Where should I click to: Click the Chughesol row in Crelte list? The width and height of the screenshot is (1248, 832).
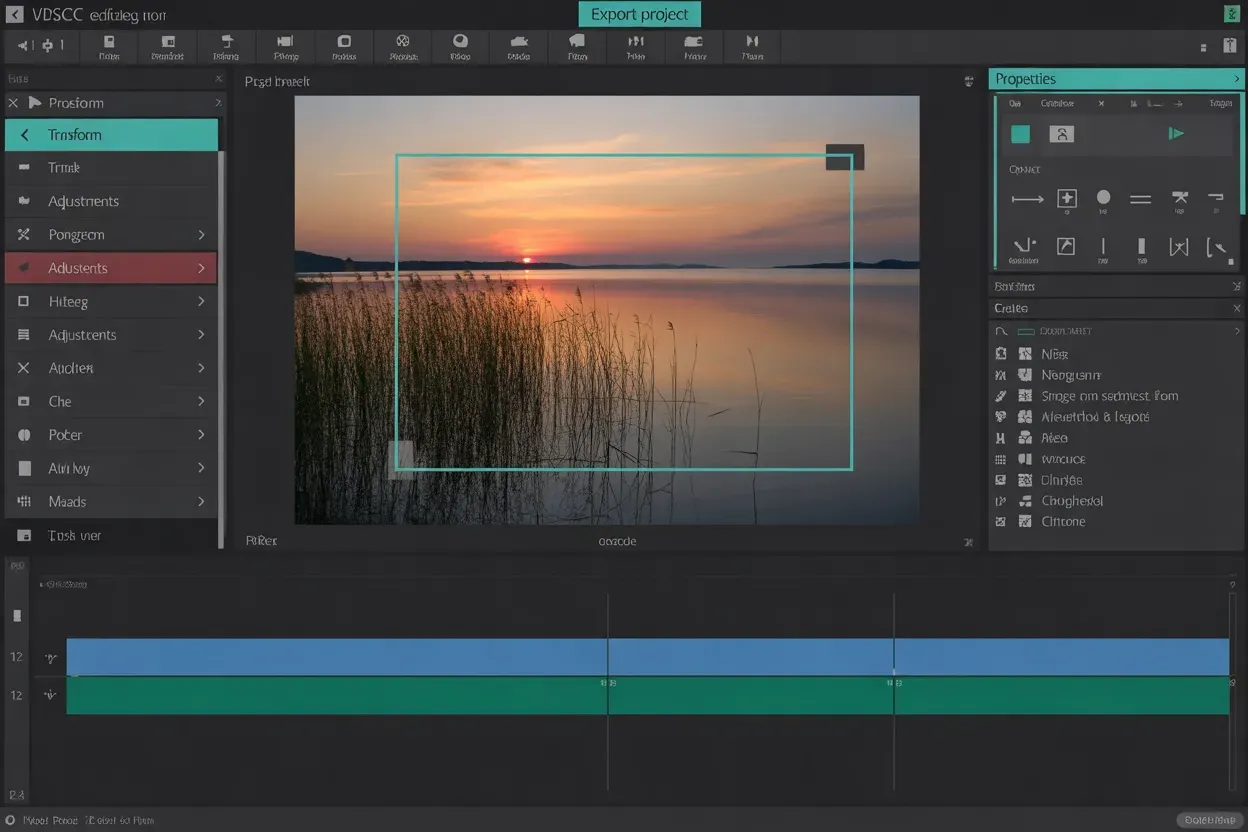coord(1116,501)
